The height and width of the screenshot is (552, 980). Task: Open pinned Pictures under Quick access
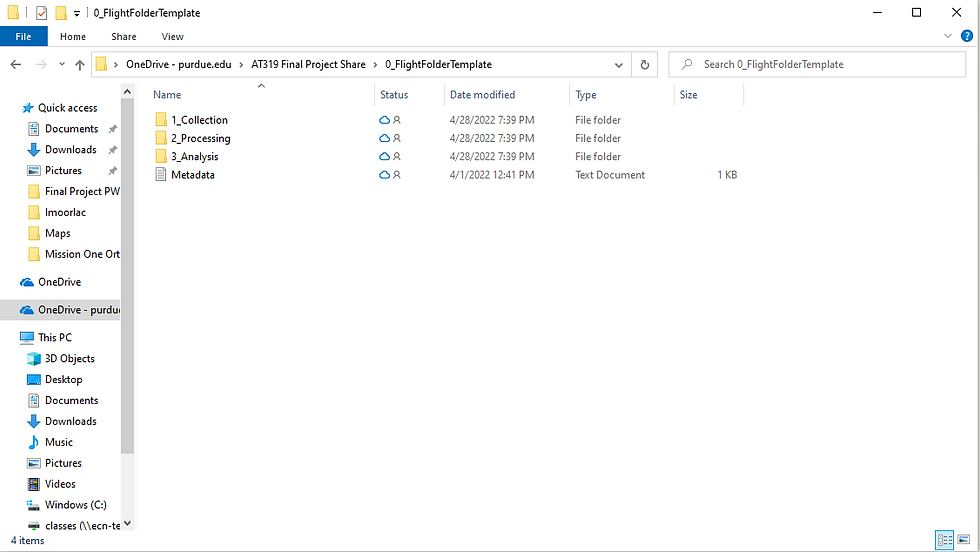tap(63, 171)
